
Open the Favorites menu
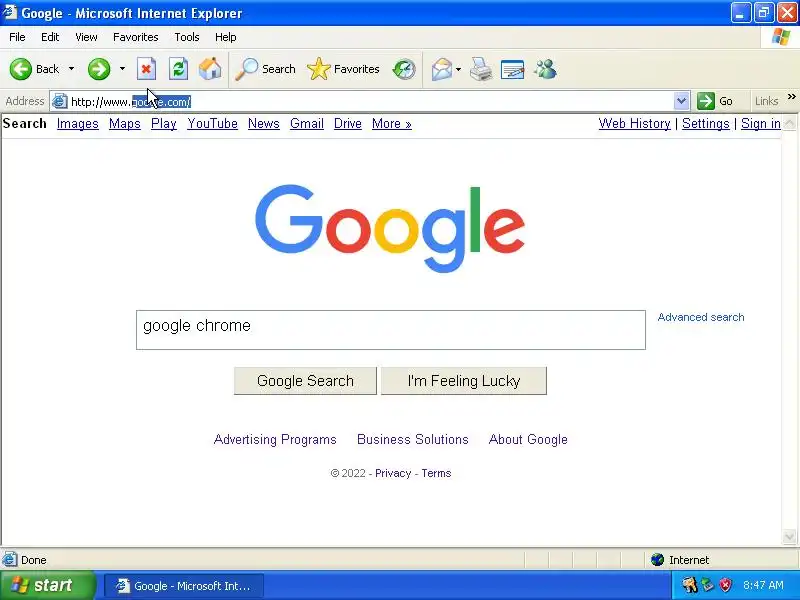tap(136, 37)
